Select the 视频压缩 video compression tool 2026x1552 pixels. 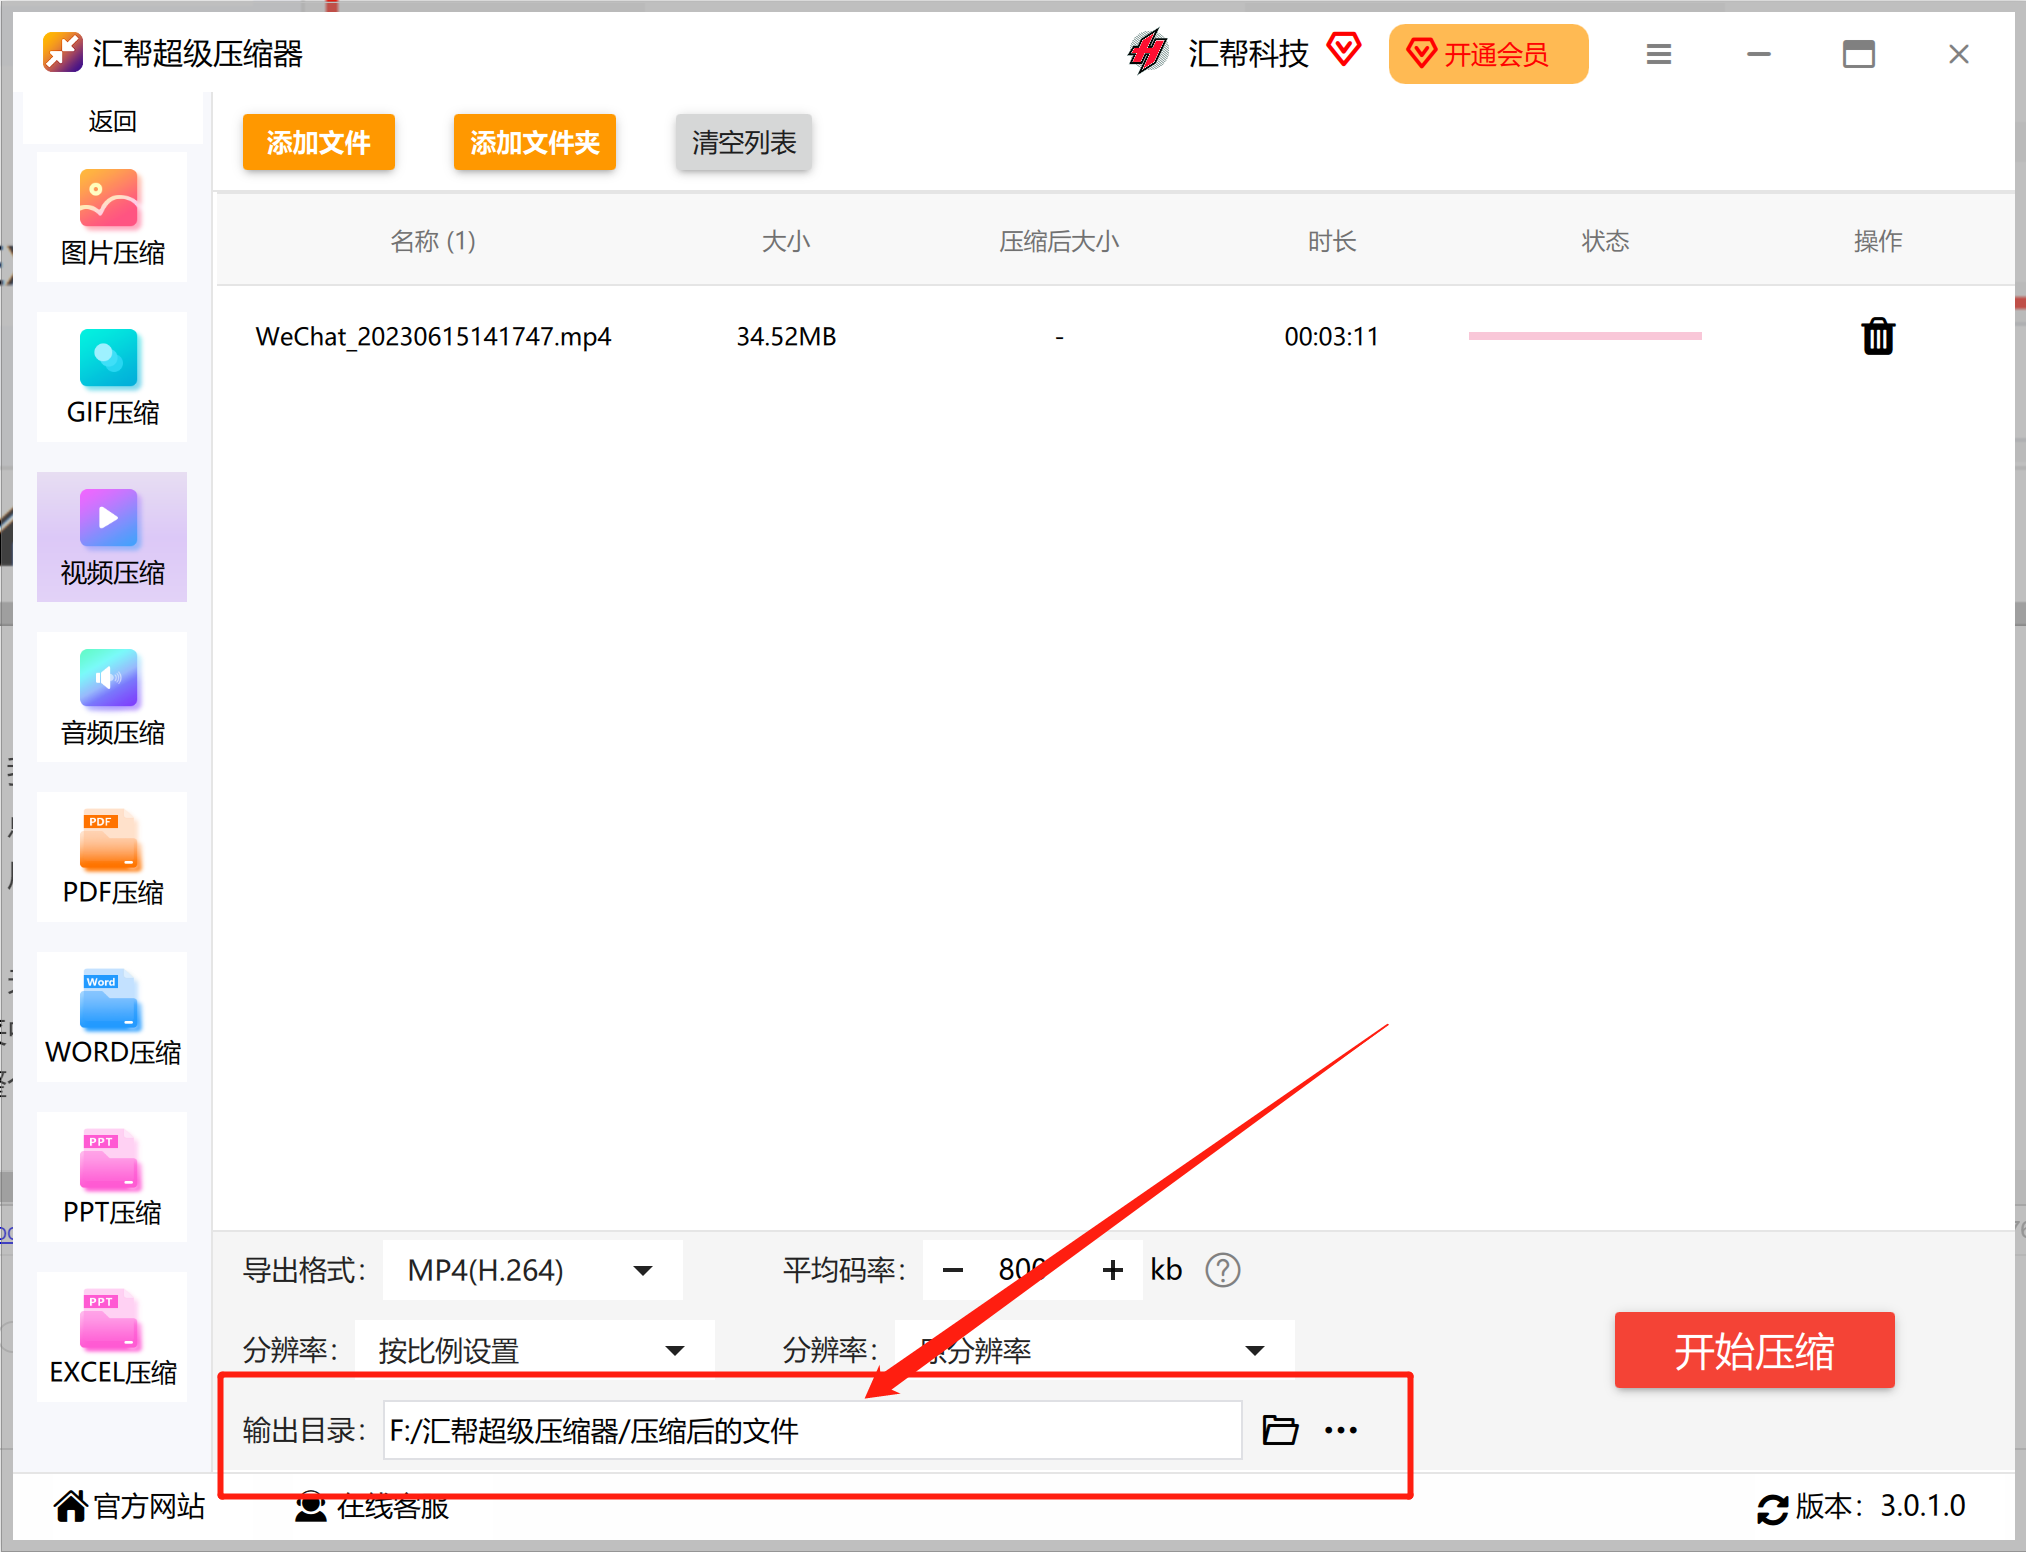(x=112, y=538)
